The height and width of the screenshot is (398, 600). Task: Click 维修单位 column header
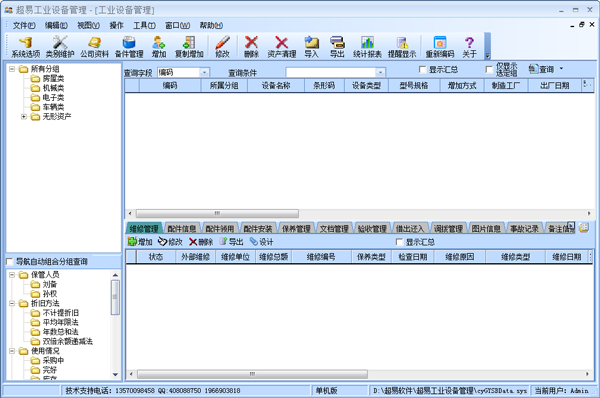coord(235,257)
